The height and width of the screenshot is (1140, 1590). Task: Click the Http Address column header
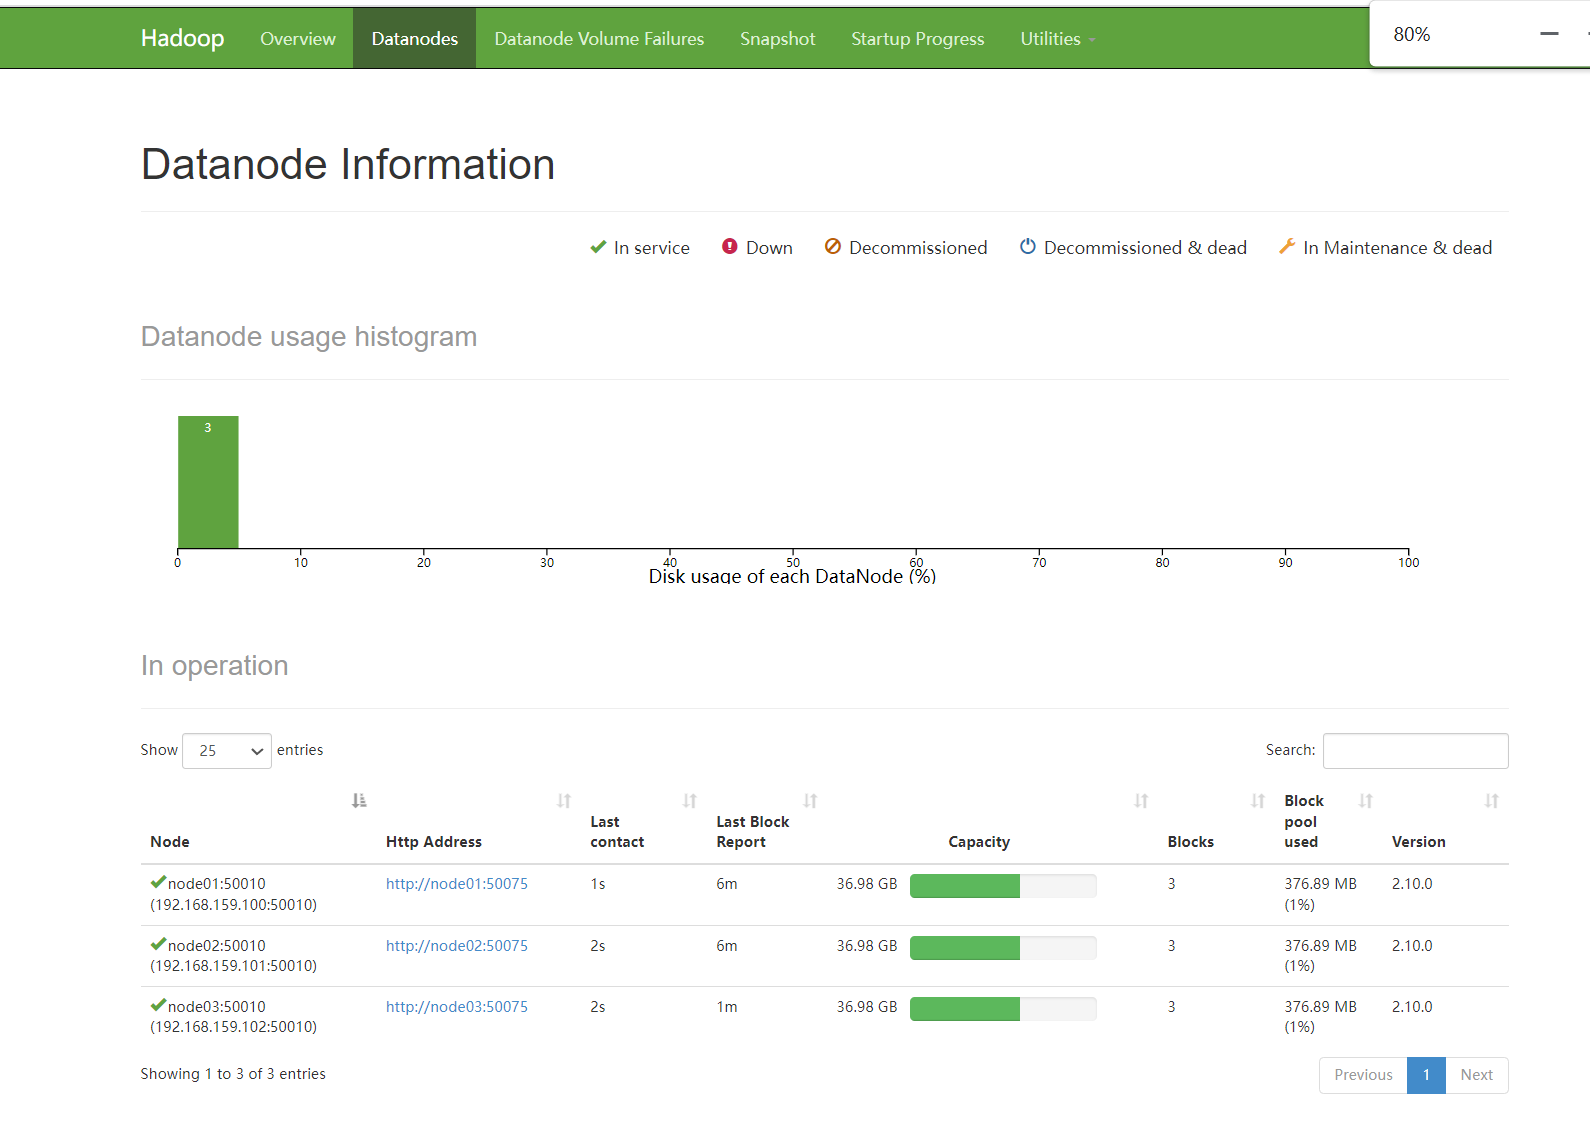(434, 842)
